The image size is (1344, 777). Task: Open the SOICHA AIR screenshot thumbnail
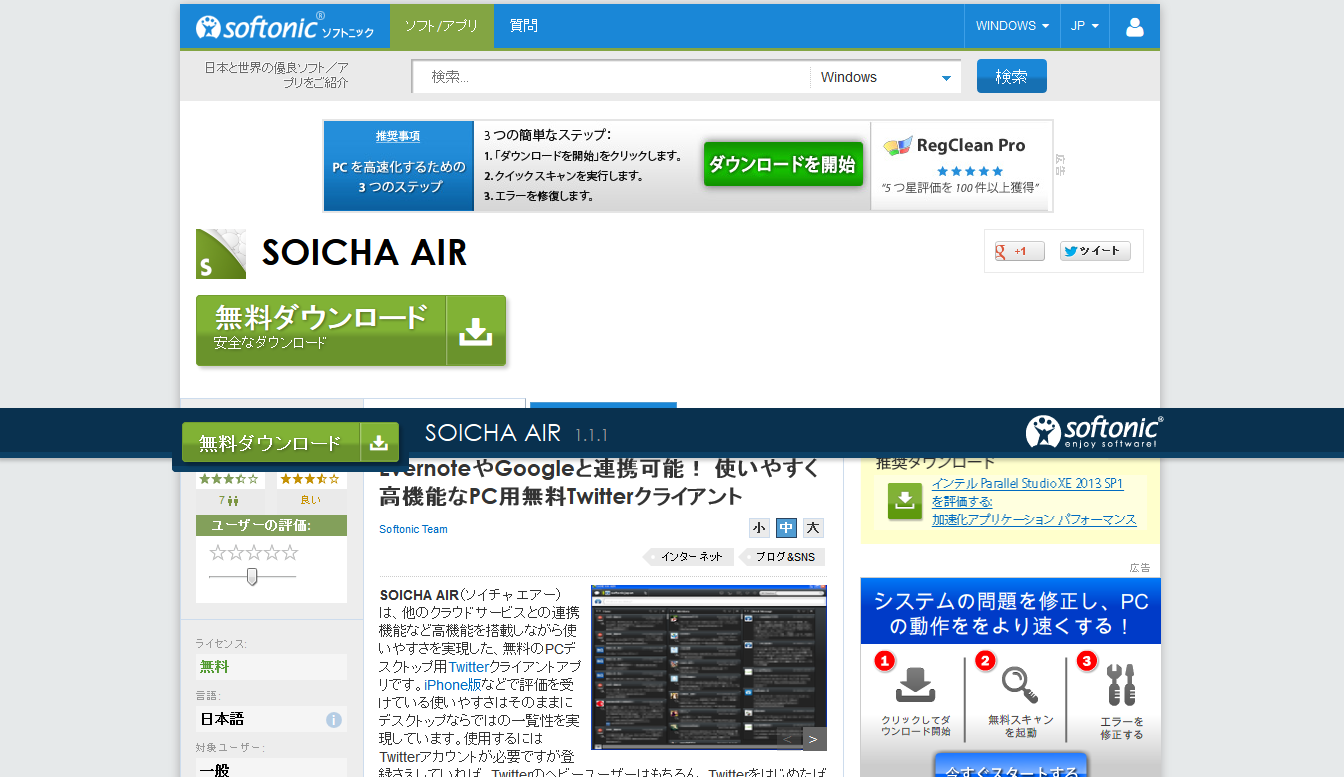[709, 667]
